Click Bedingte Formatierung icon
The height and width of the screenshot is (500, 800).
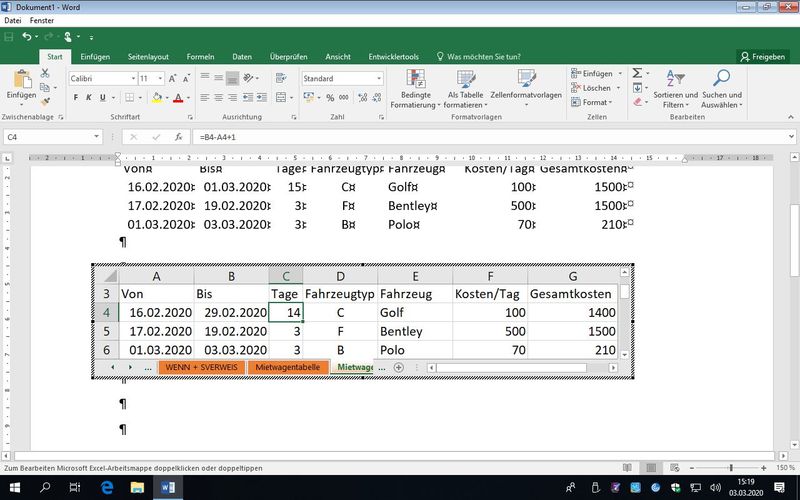tap(414, 90)
